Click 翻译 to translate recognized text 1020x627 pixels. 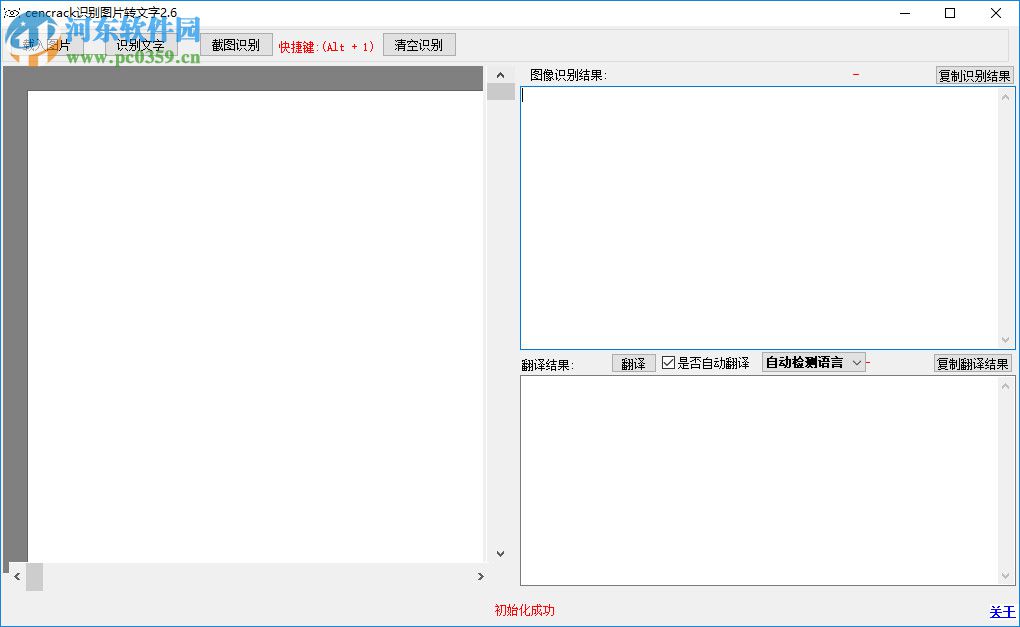(633, 362)
